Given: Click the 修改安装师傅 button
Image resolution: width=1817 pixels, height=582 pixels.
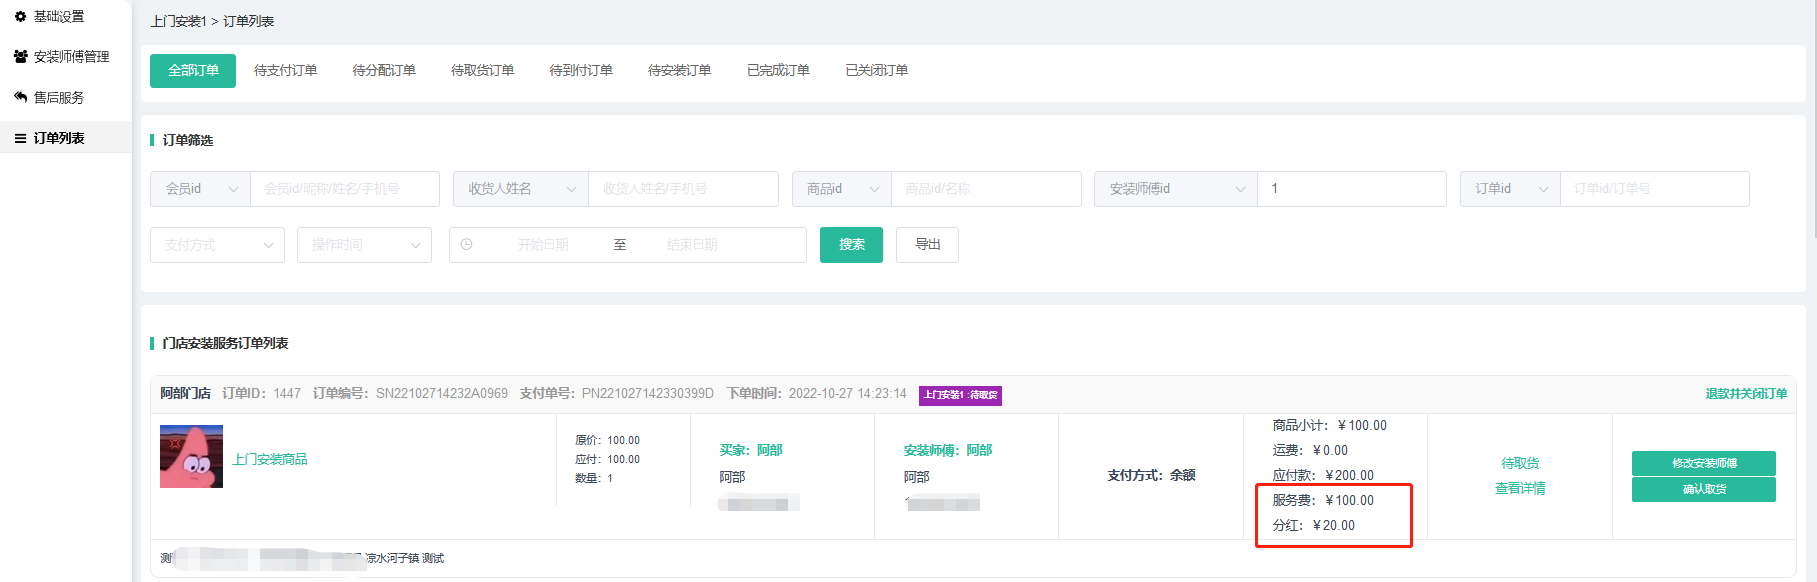Looking at the screenshot, I should click(1703, 463).
